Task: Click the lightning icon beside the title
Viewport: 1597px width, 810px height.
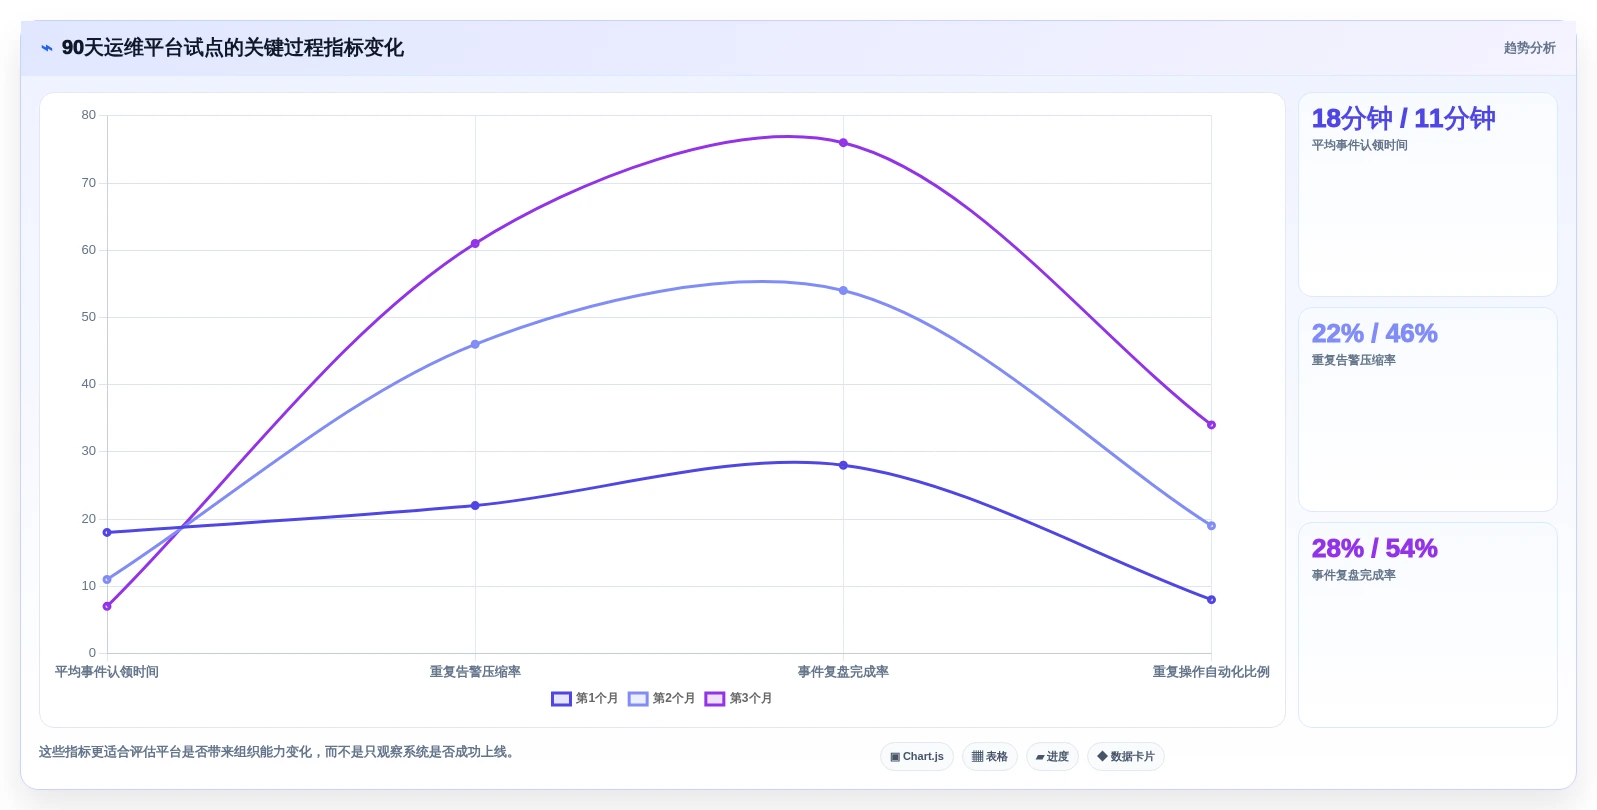Action: point(47,48)
